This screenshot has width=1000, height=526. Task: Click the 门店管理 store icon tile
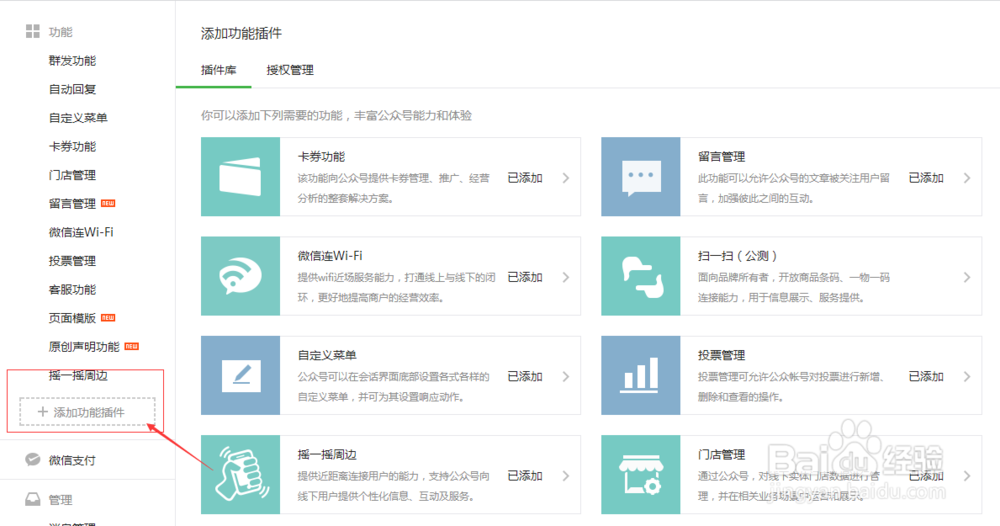click(x=641, y=475)
